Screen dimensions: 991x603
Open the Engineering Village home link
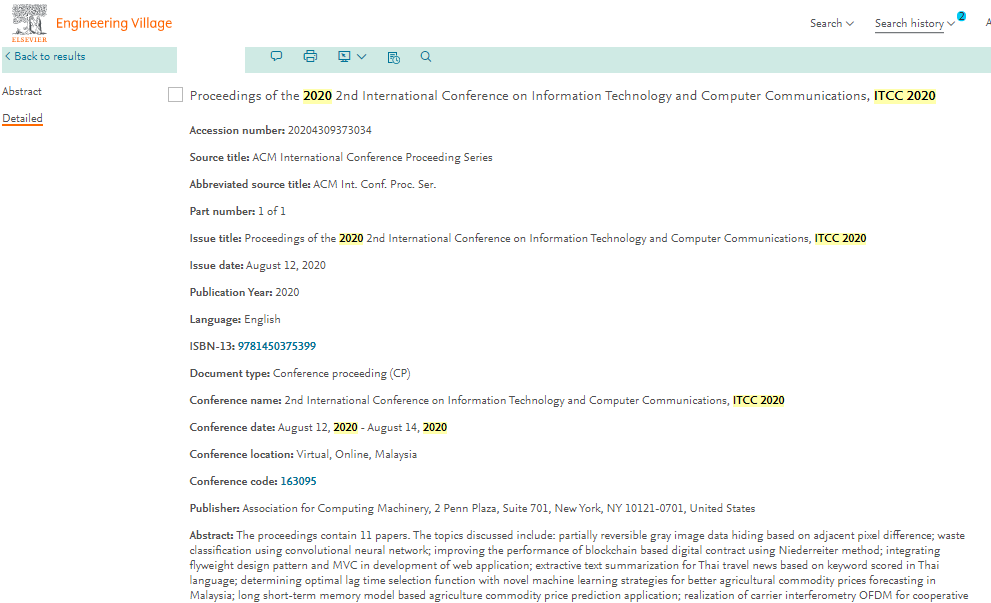pos(114,23)
